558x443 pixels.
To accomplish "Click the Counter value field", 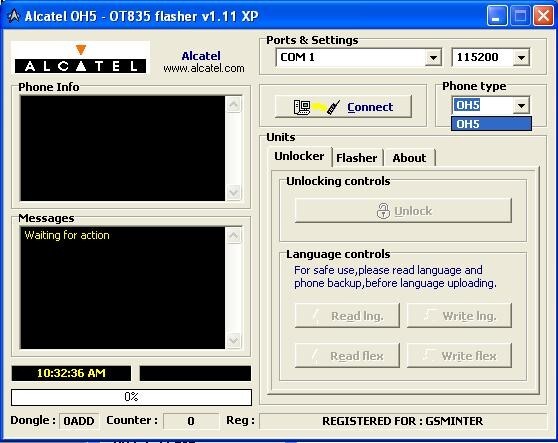I will click(191, 421).
